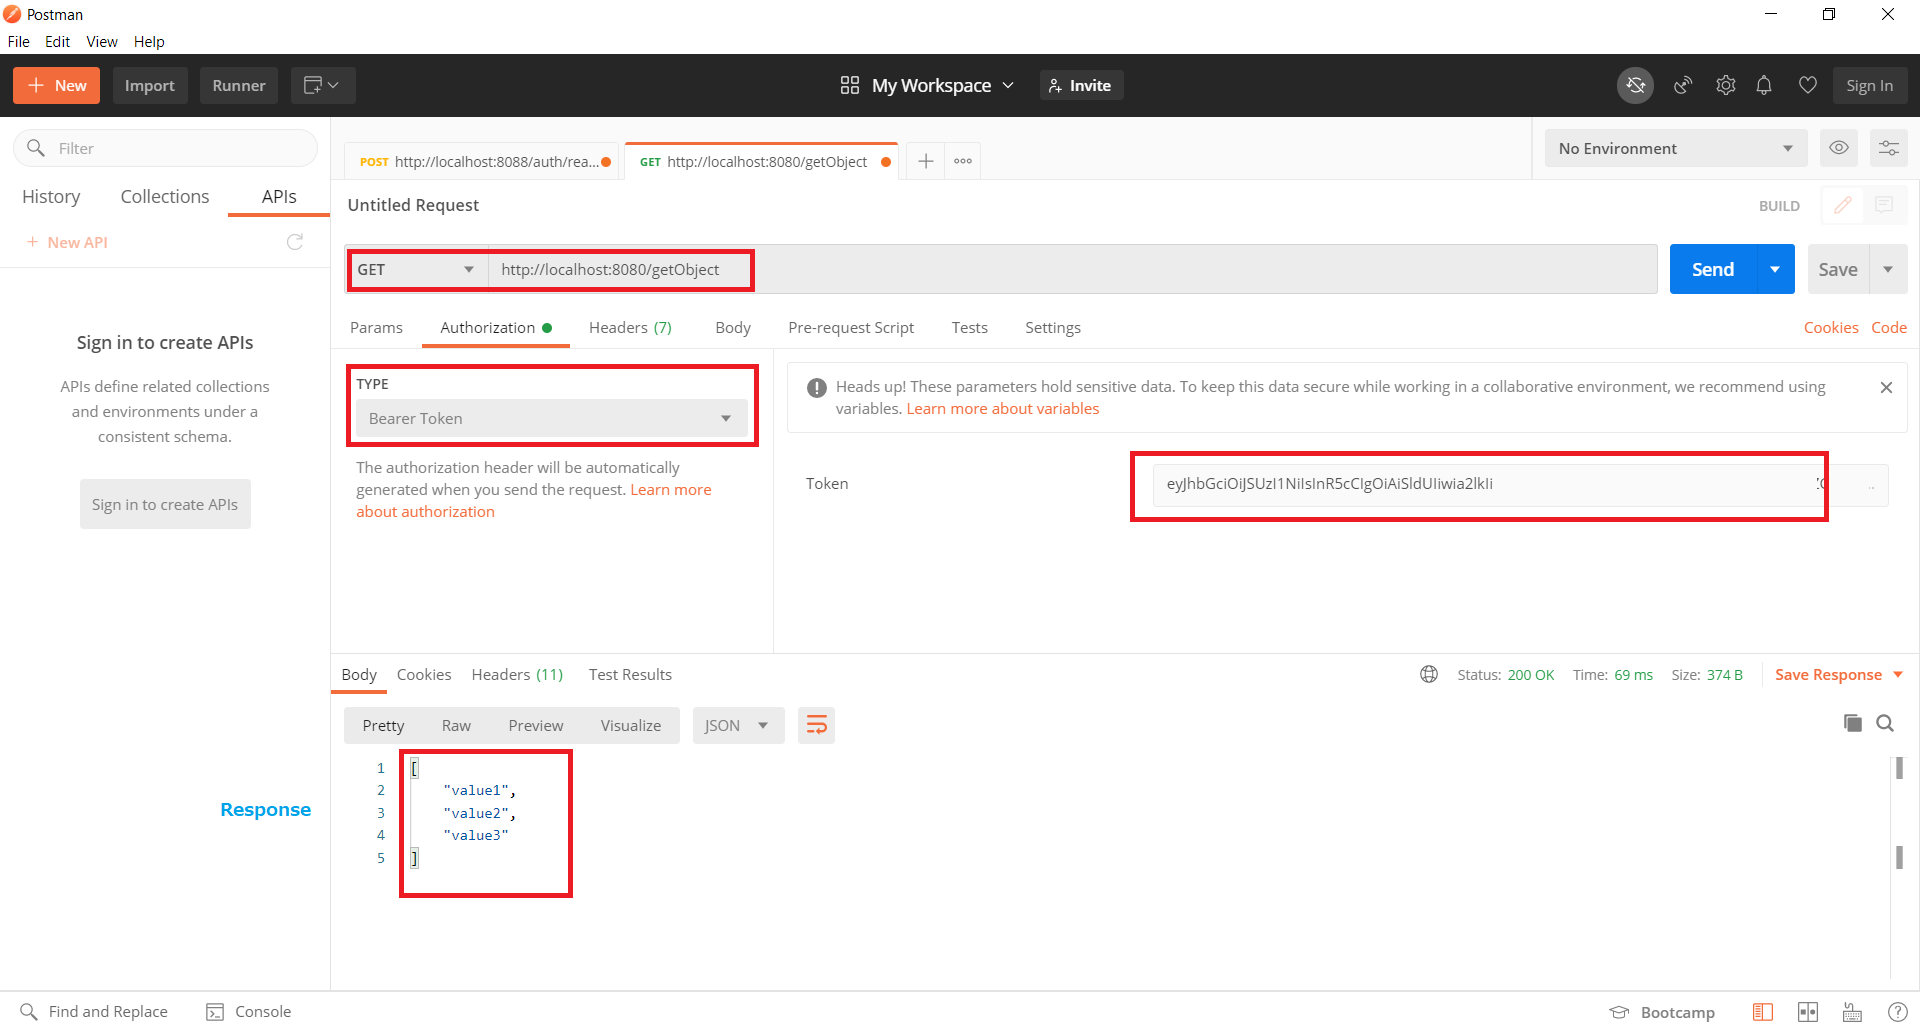
Task: Click the Sign in to create APIs button
Action: click(165, 505)
